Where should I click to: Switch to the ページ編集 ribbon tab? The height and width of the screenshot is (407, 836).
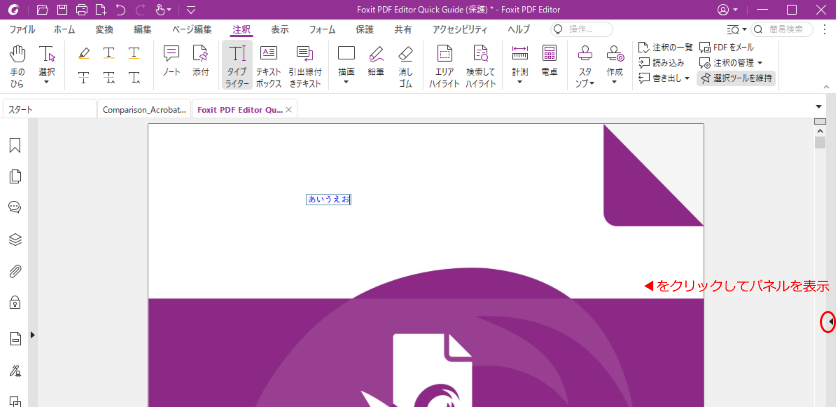[x=191, y=29]
